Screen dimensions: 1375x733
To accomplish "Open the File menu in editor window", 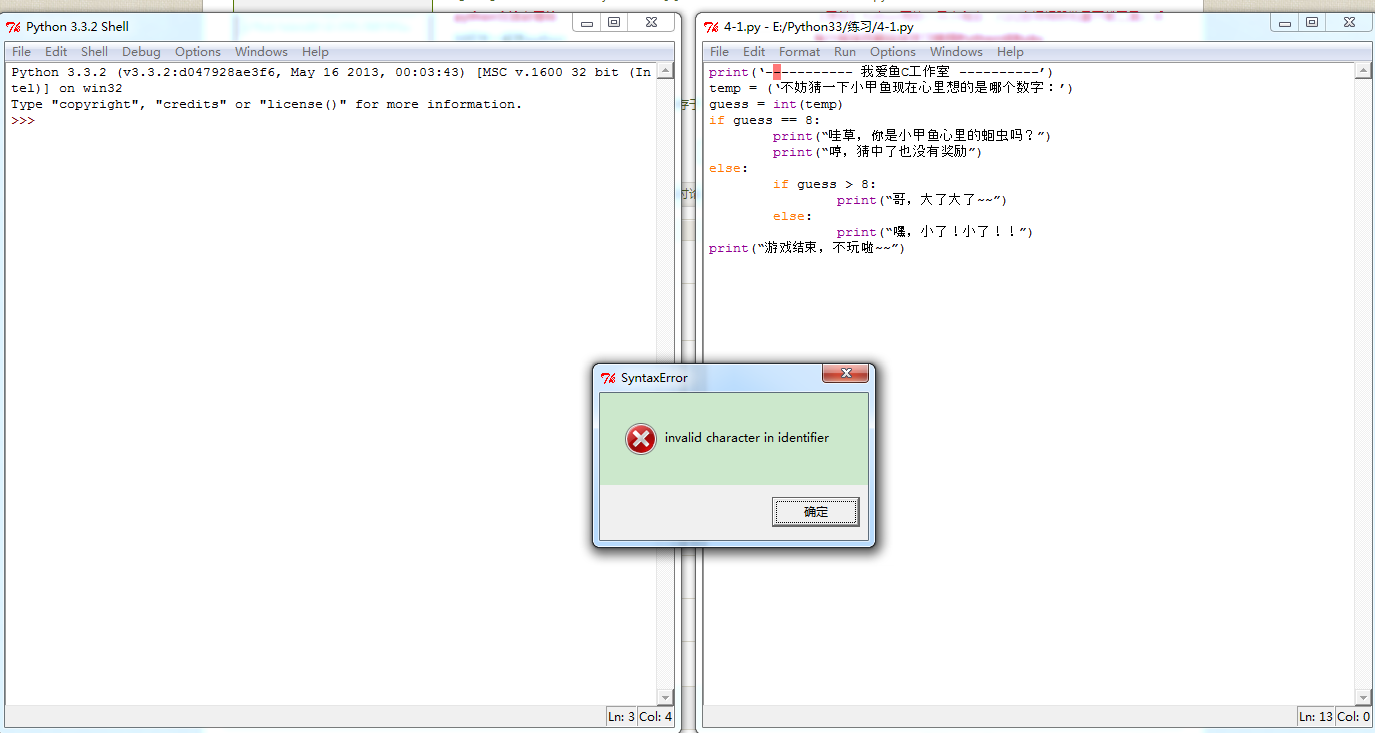I will coord(718,51).
